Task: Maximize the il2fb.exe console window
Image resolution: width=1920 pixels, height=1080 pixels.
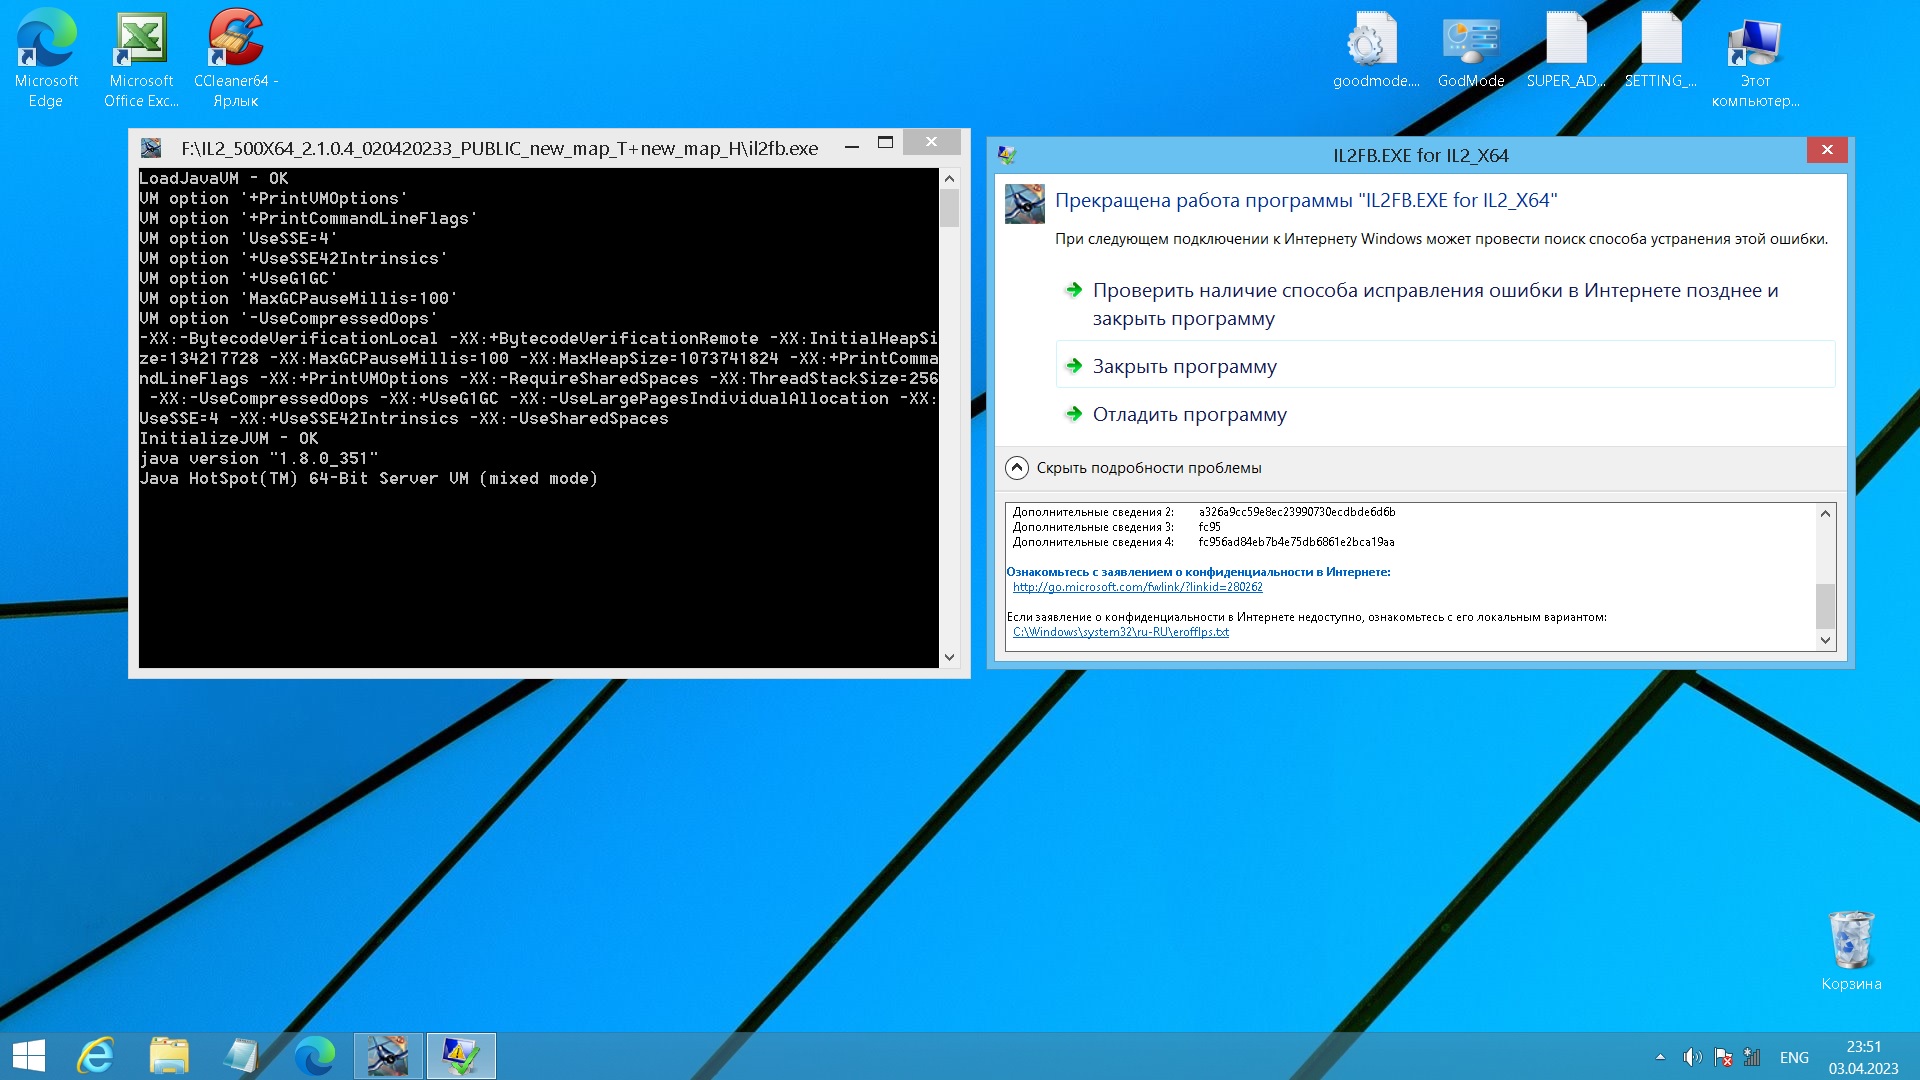Action: [885, 144]
